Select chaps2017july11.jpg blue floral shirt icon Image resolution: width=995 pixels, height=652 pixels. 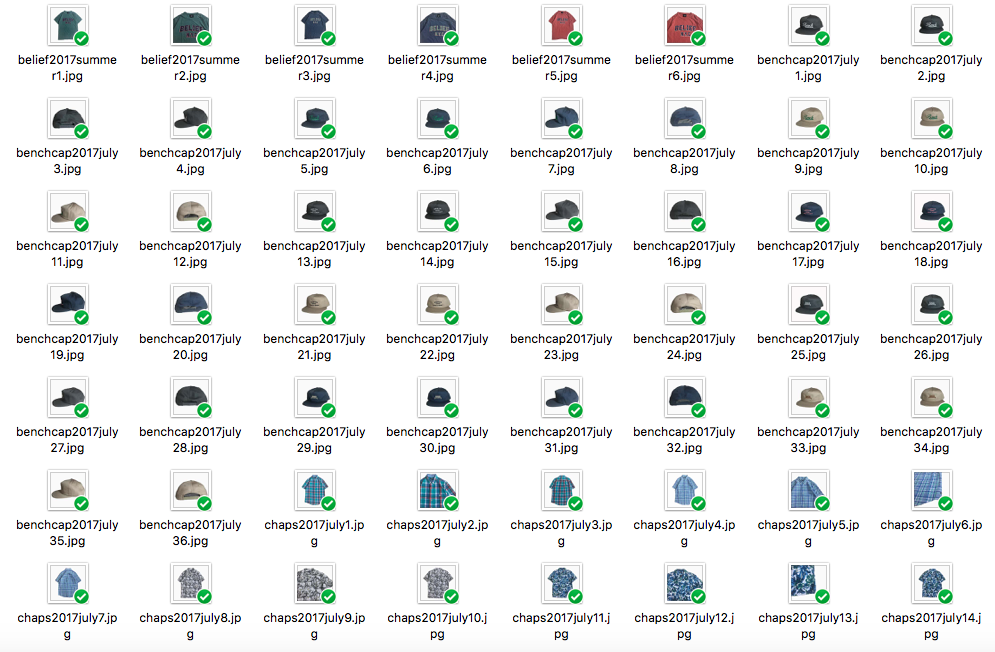(x=562, y=583)
